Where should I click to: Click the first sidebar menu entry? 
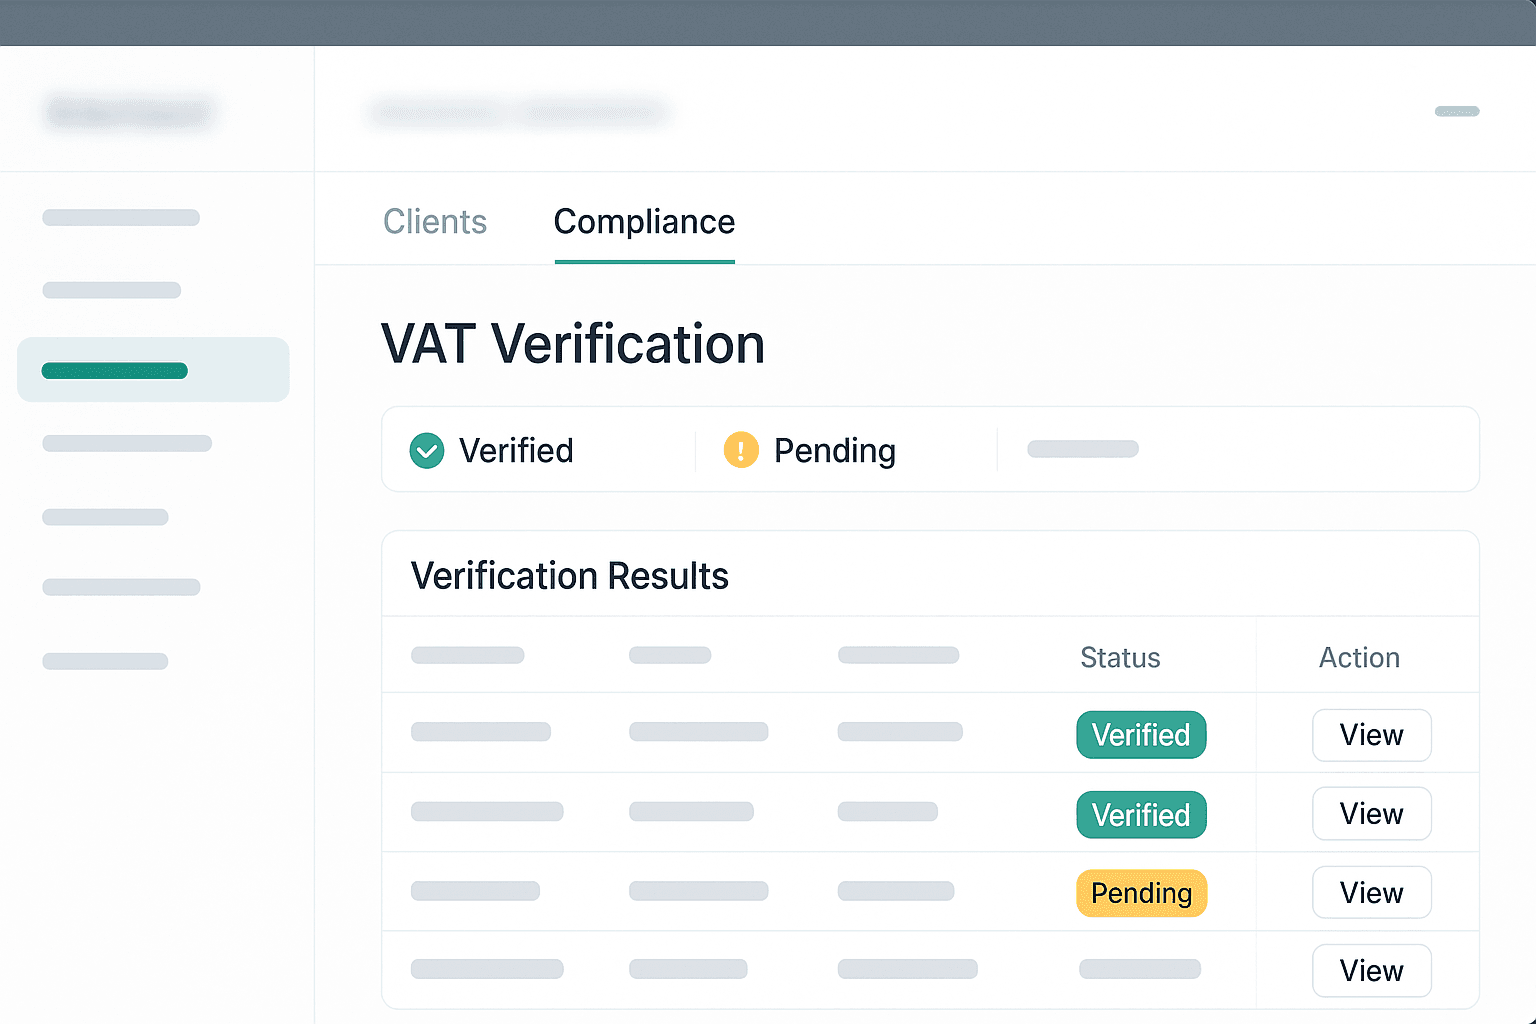pos(120,217)
